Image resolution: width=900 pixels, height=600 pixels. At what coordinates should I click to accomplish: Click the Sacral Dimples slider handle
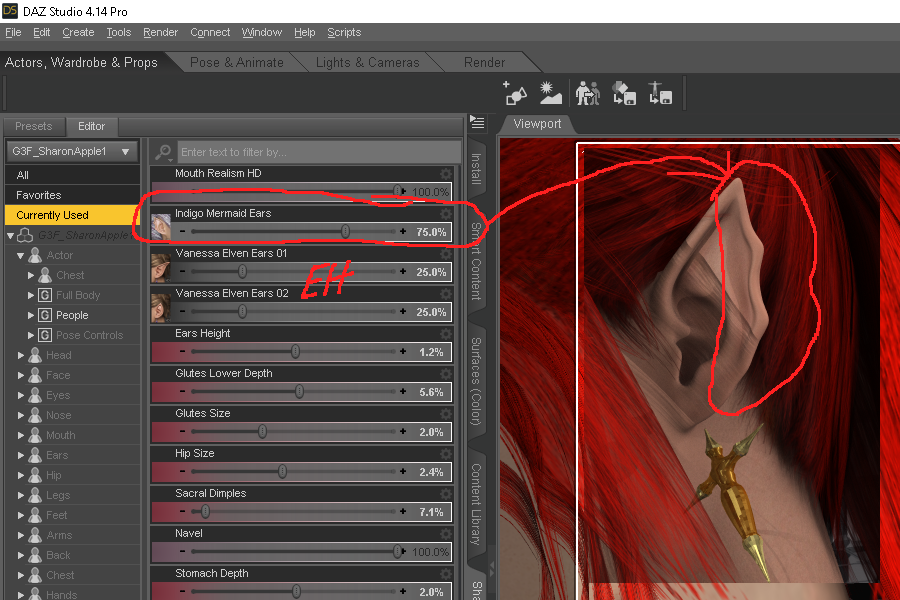(205, 511)
